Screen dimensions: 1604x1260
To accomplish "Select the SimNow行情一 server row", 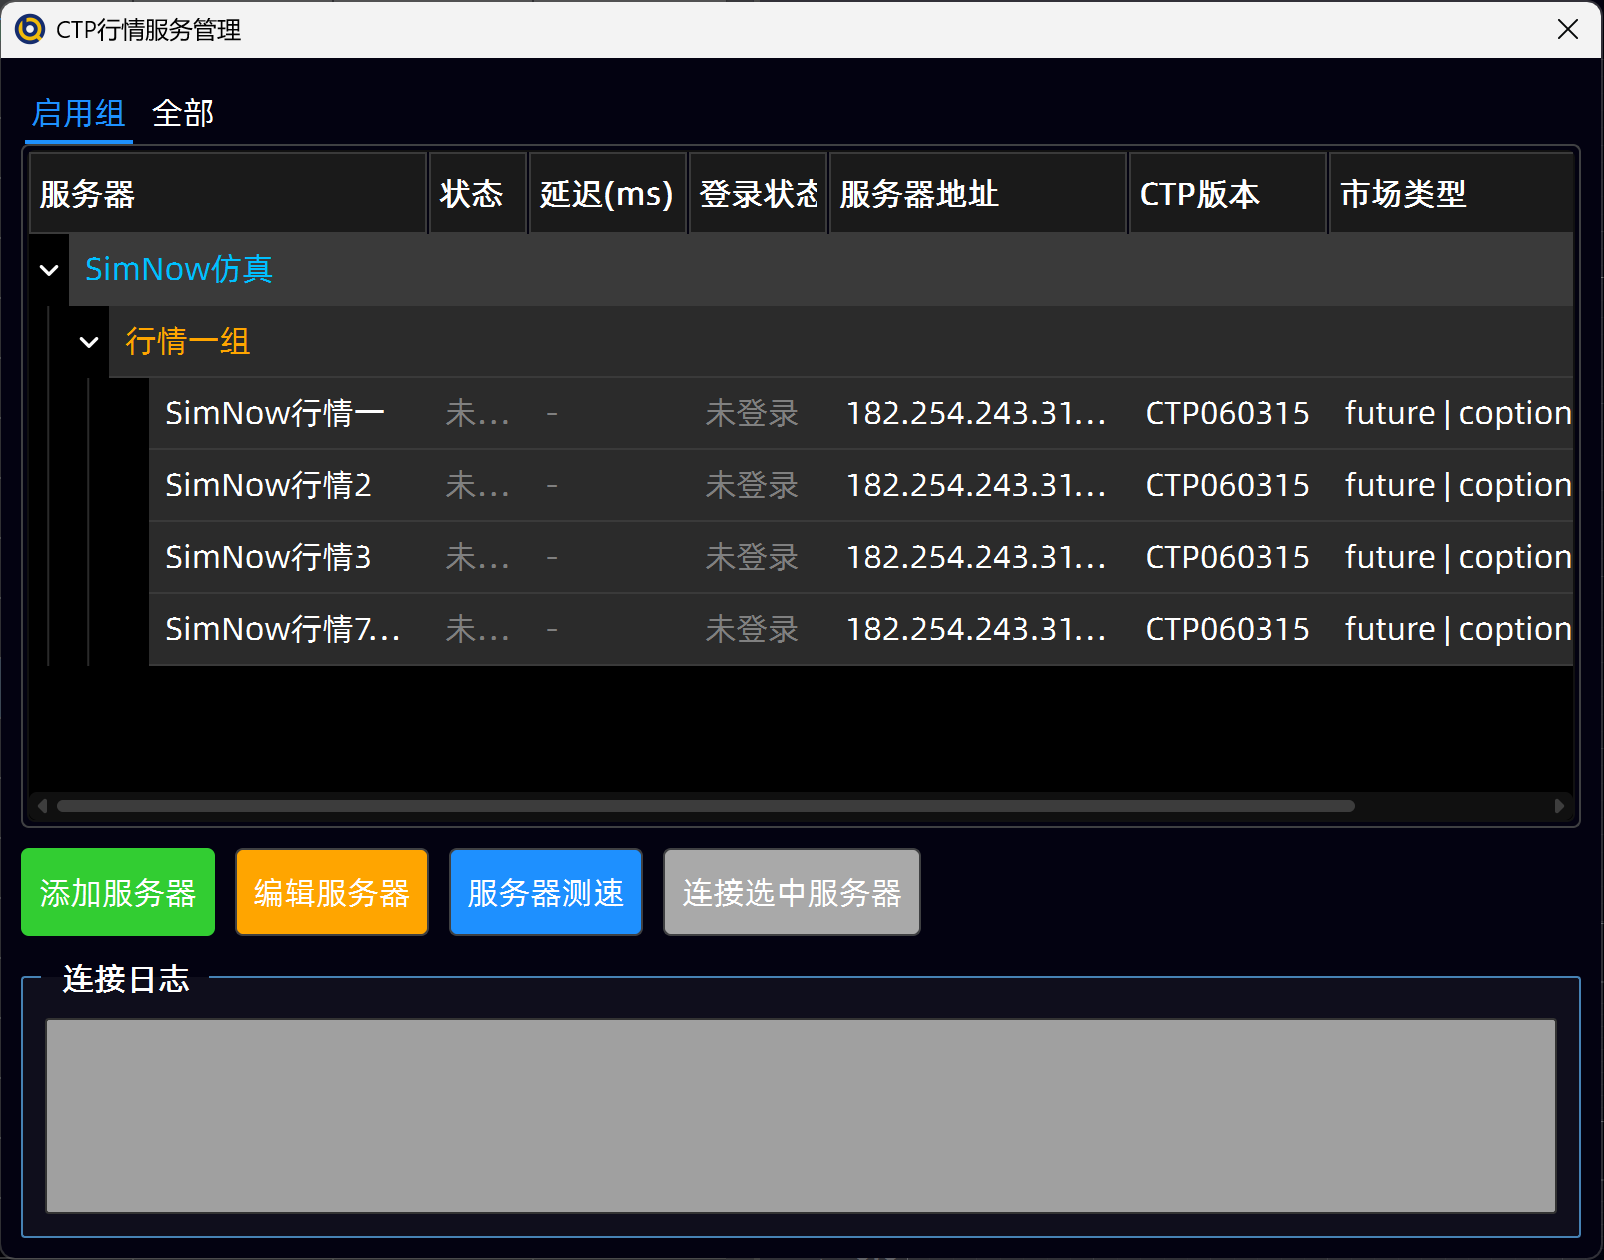I will tap(275, 413).
